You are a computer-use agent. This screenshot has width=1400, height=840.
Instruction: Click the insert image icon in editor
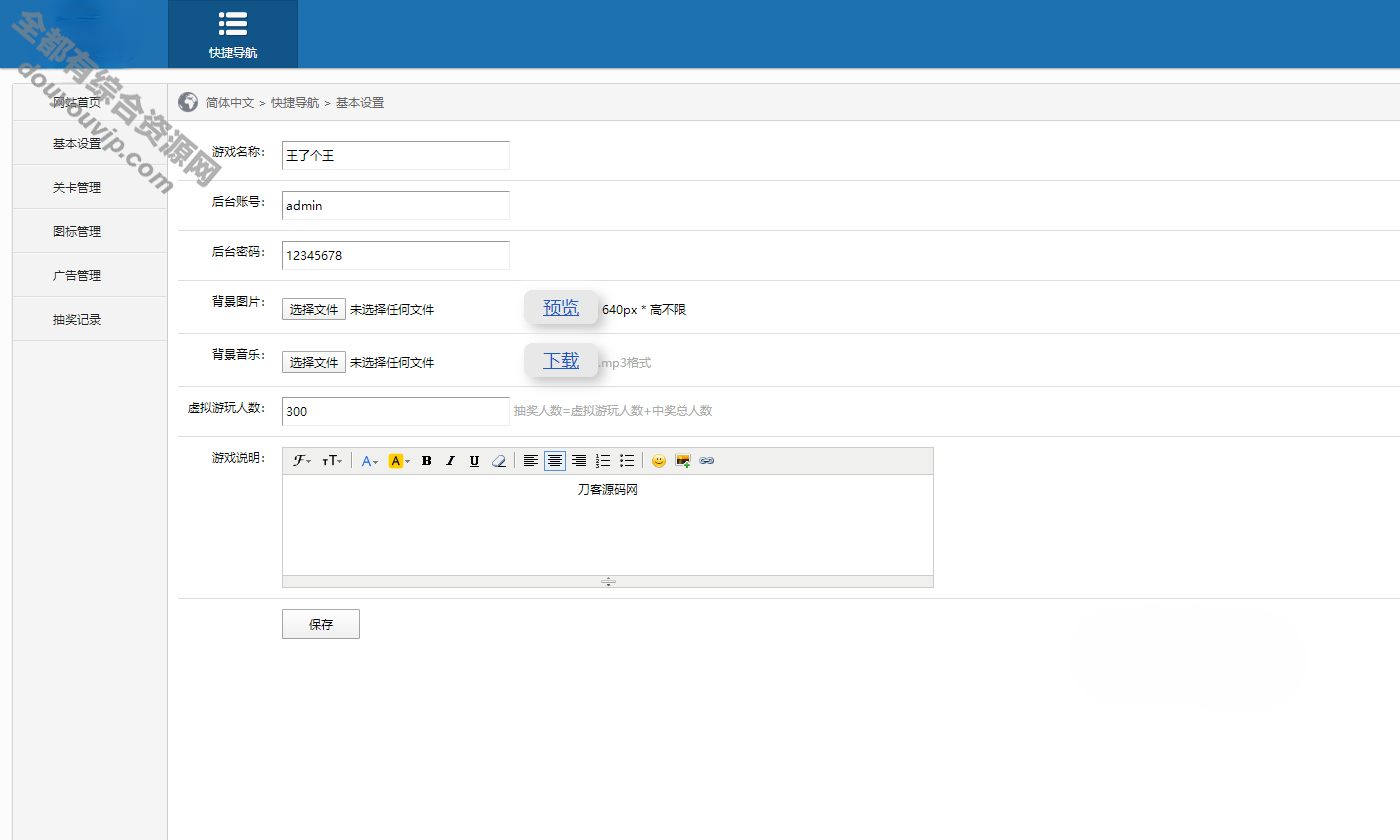(x=683, y=461)
